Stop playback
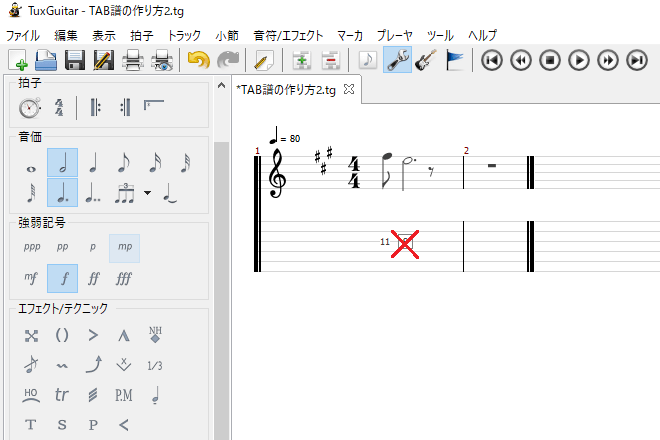The image size is (660, 440). click(x=550, y=60)
